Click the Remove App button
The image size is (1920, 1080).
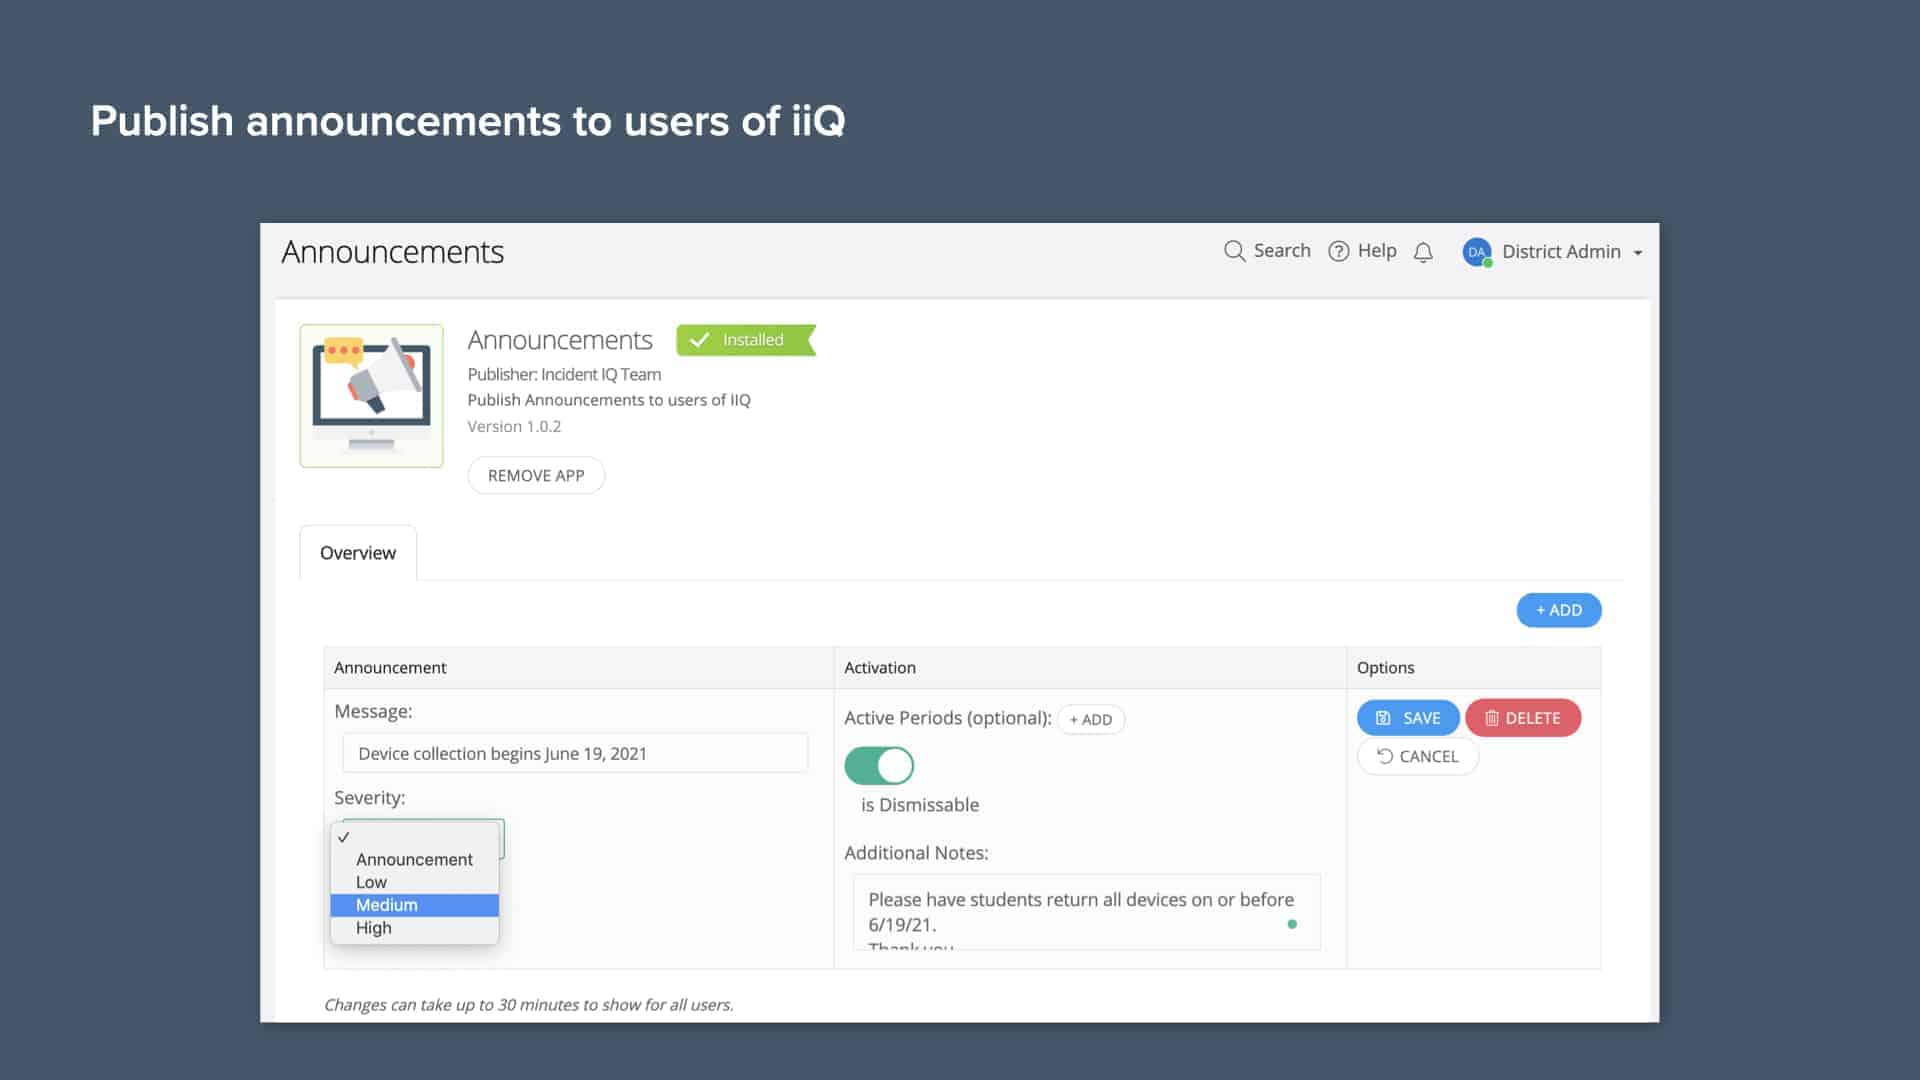pyautogui.click(x=536, y=475)
